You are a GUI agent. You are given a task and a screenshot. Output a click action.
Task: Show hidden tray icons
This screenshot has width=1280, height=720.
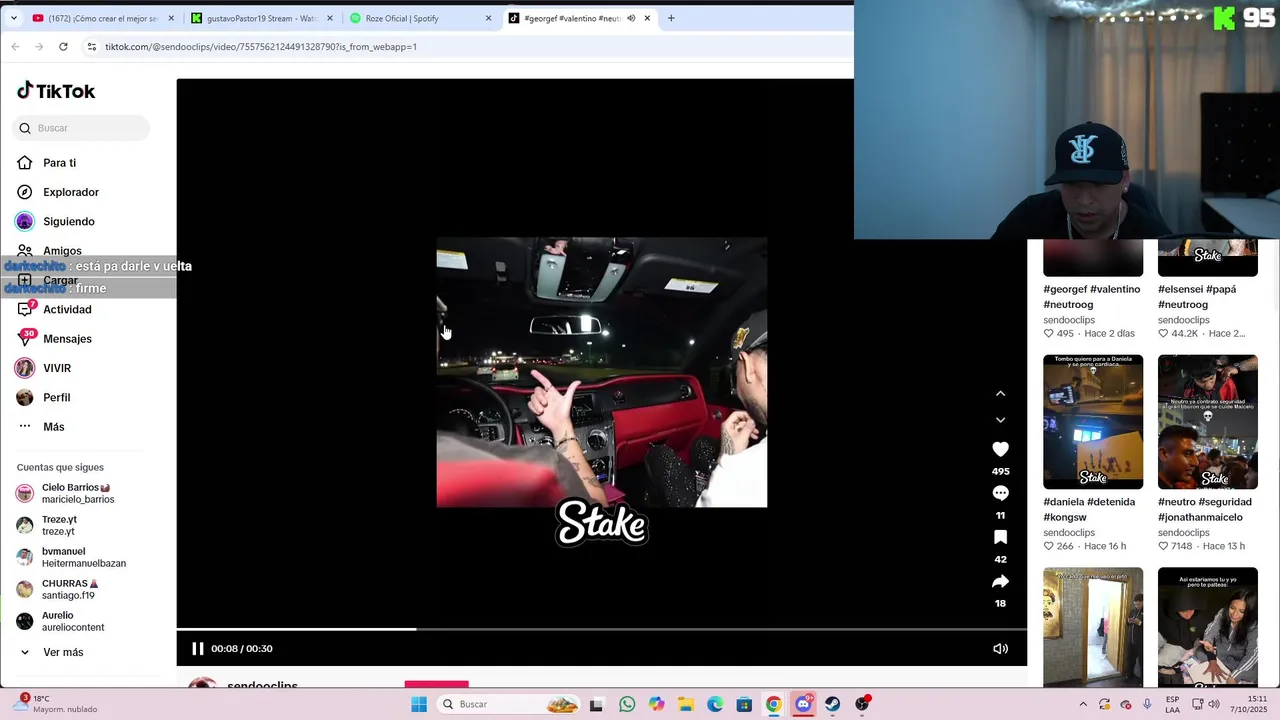[1083, 704]
